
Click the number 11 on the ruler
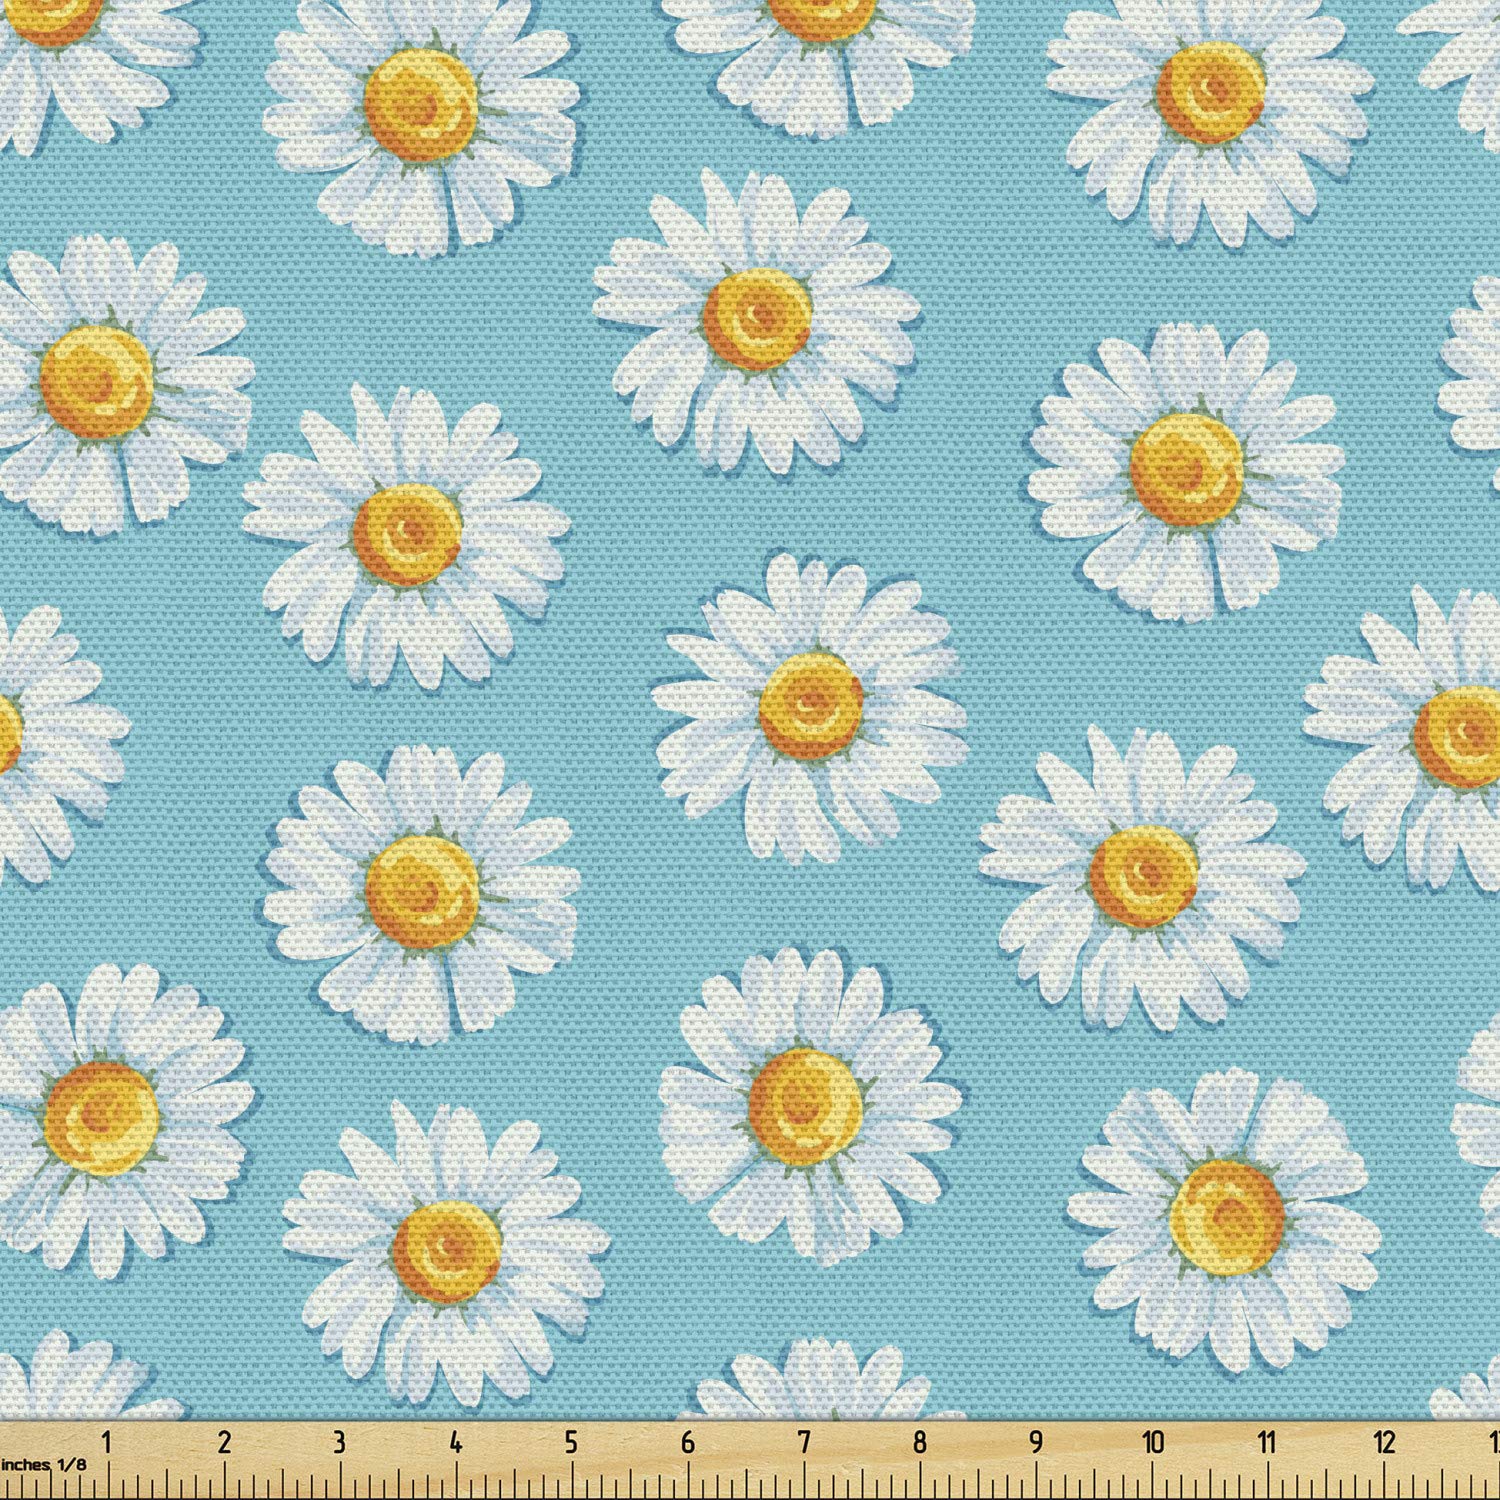point(1268,1441)
